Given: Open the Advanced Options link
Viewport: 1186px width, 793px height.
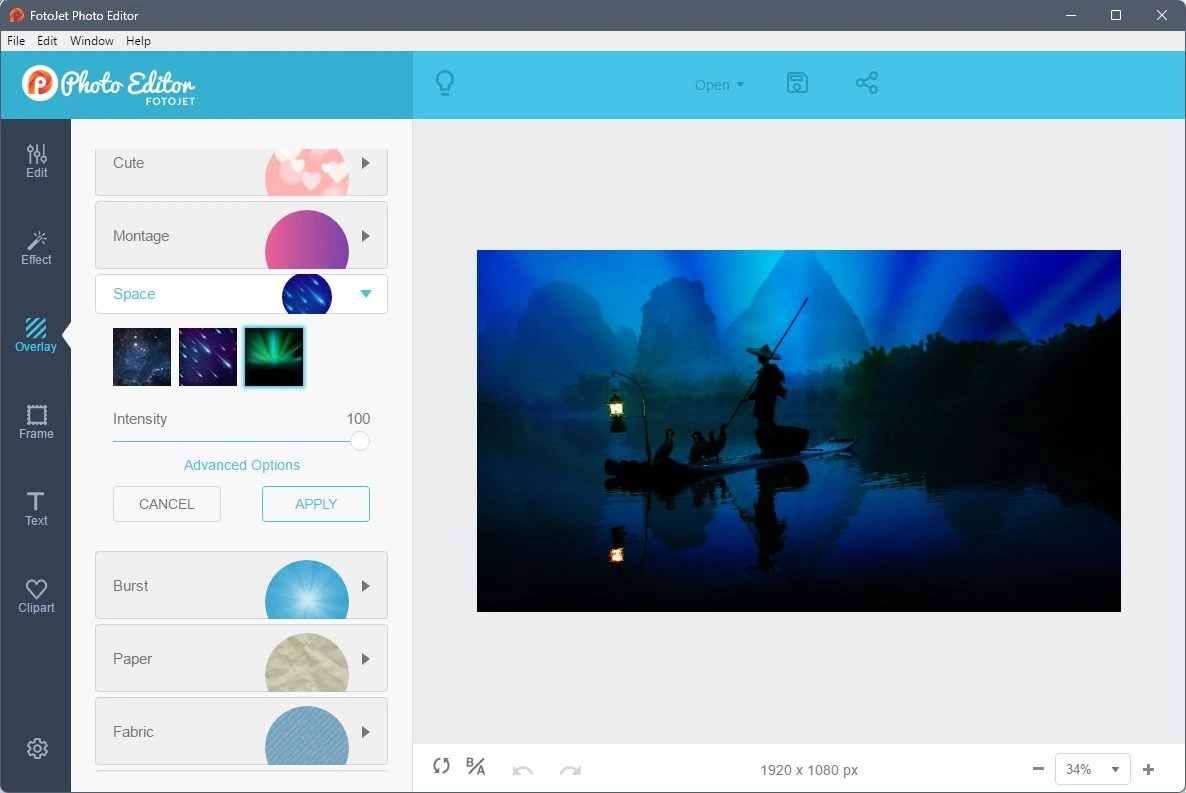Looking at the screenshot, I should point(241,465).
